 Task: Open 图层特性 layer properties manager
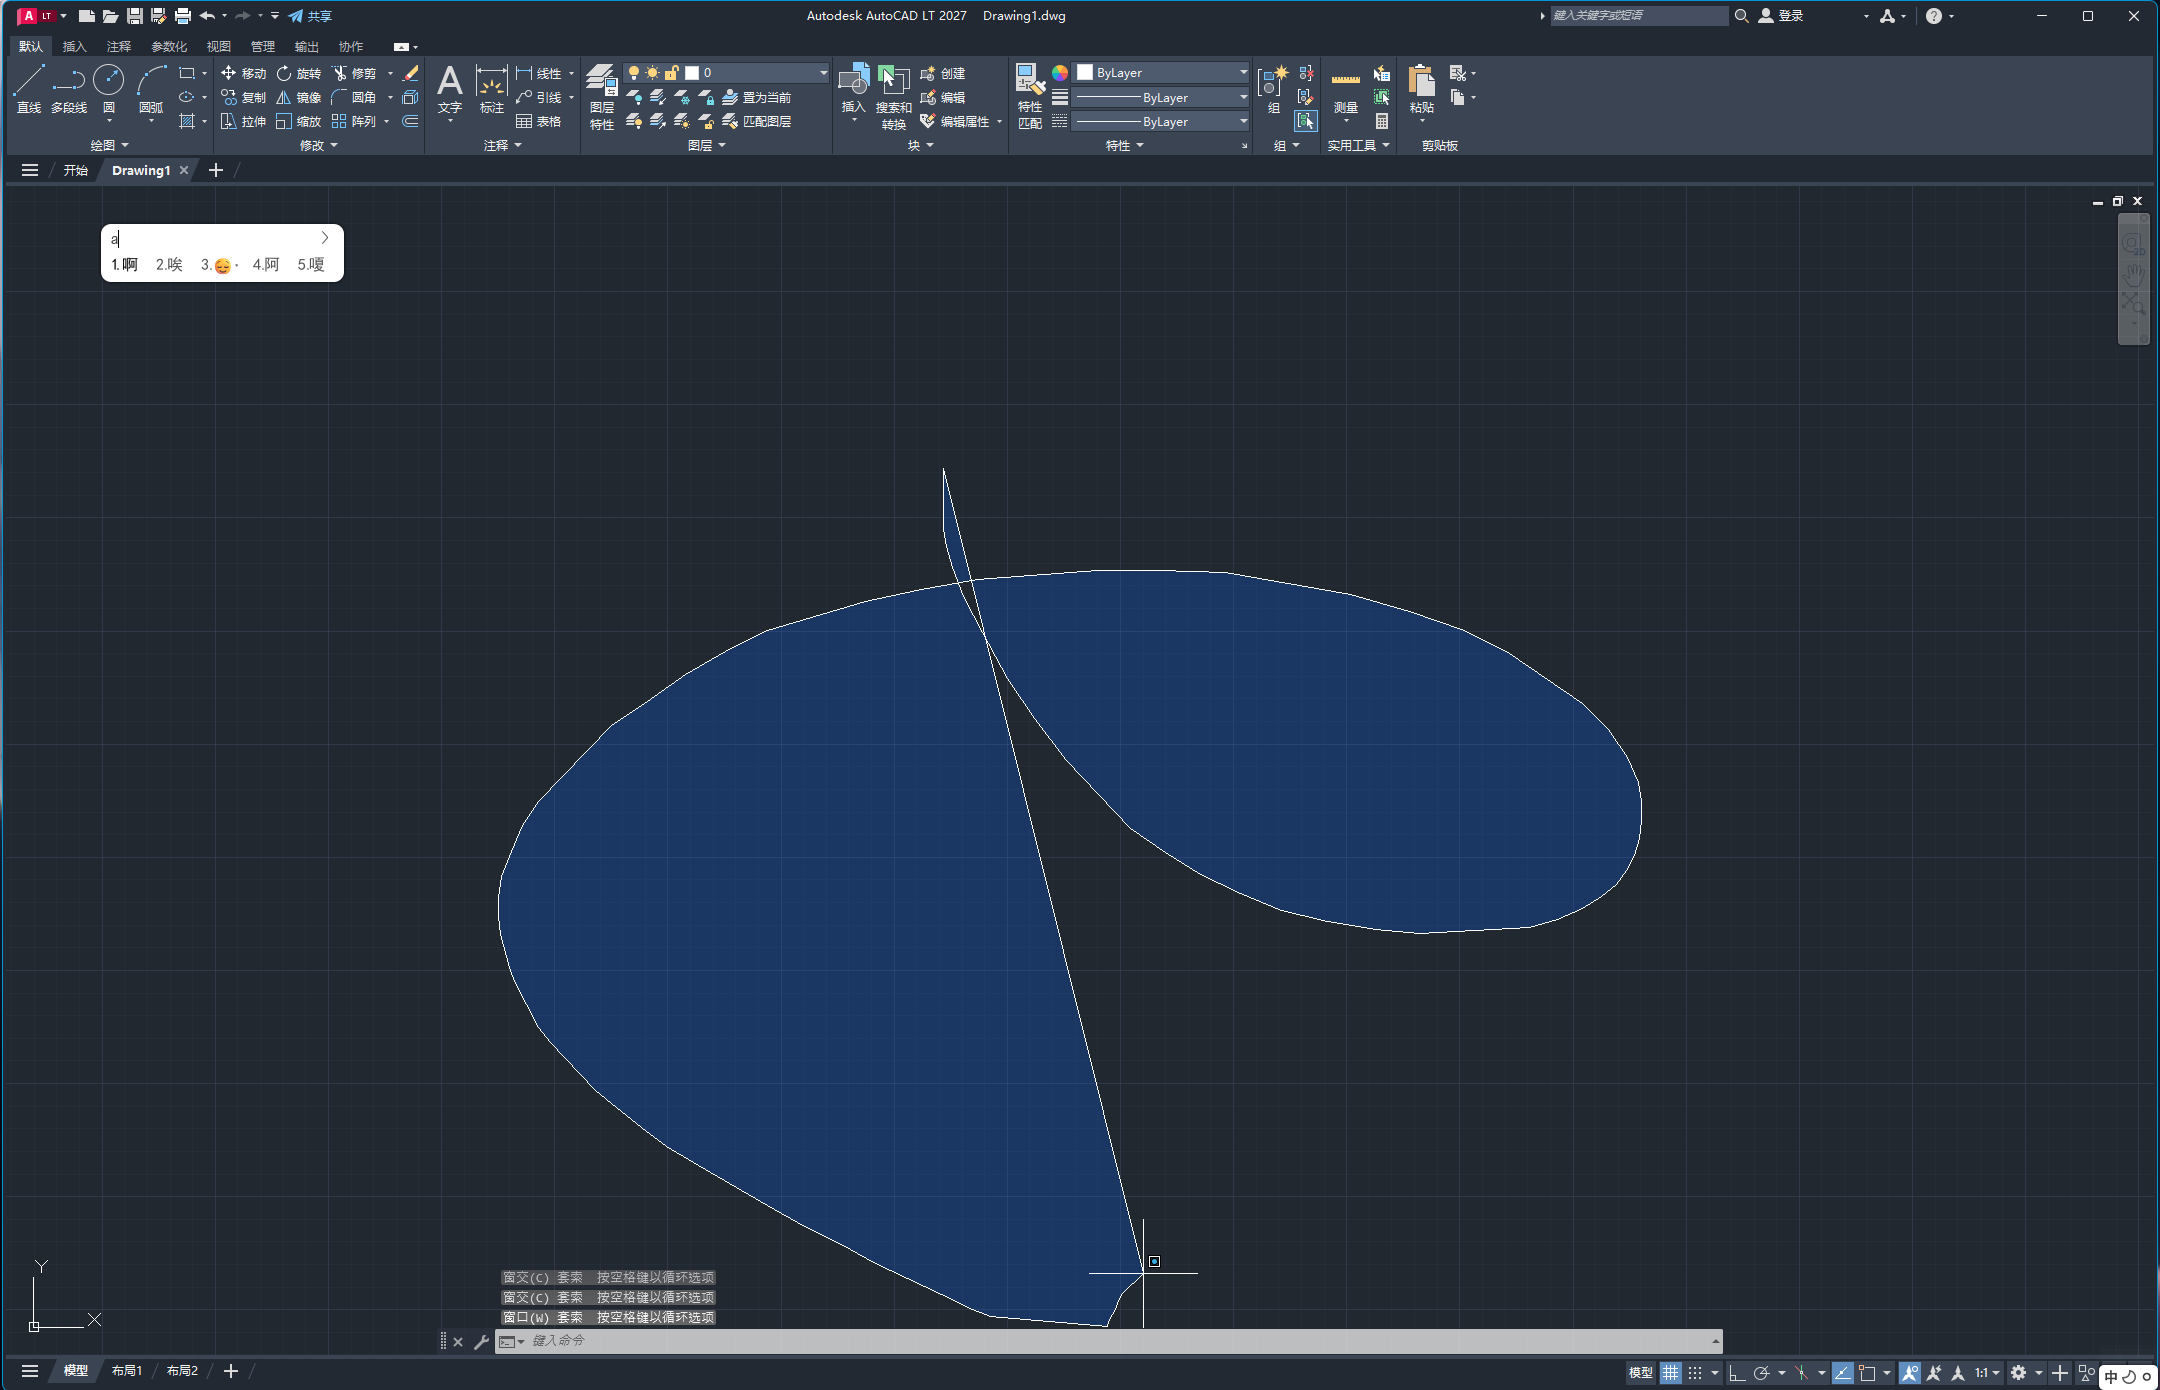[x=601, y=97]
